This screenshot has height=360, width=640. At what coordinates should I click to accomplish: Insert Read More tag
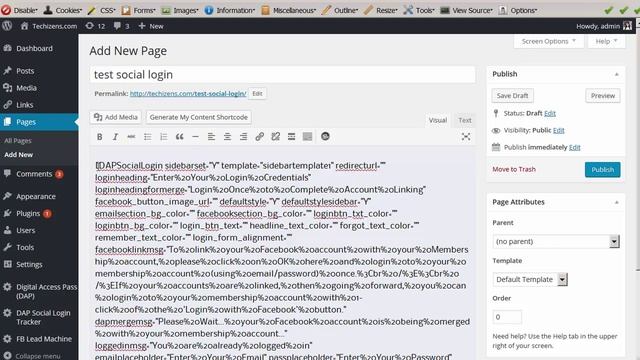coord(291,137)
